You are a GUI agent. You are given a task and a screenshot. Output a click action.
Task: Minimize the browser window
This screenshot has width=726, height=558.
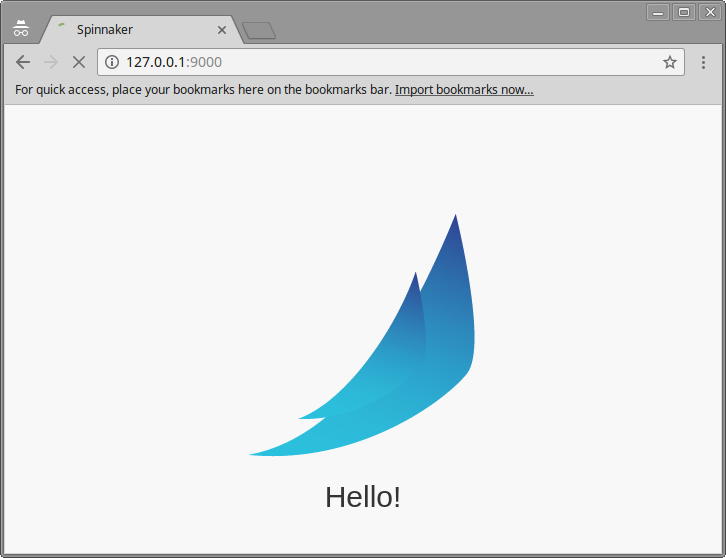(658, 12)
